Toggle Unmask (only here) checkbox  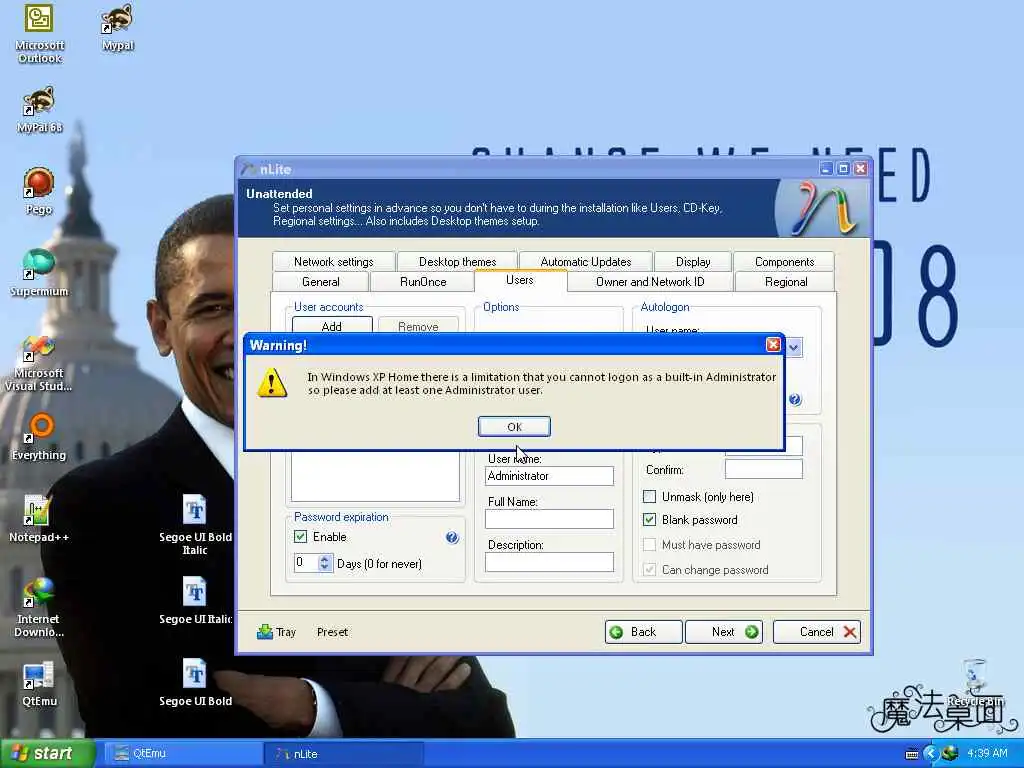pos(650,497)
